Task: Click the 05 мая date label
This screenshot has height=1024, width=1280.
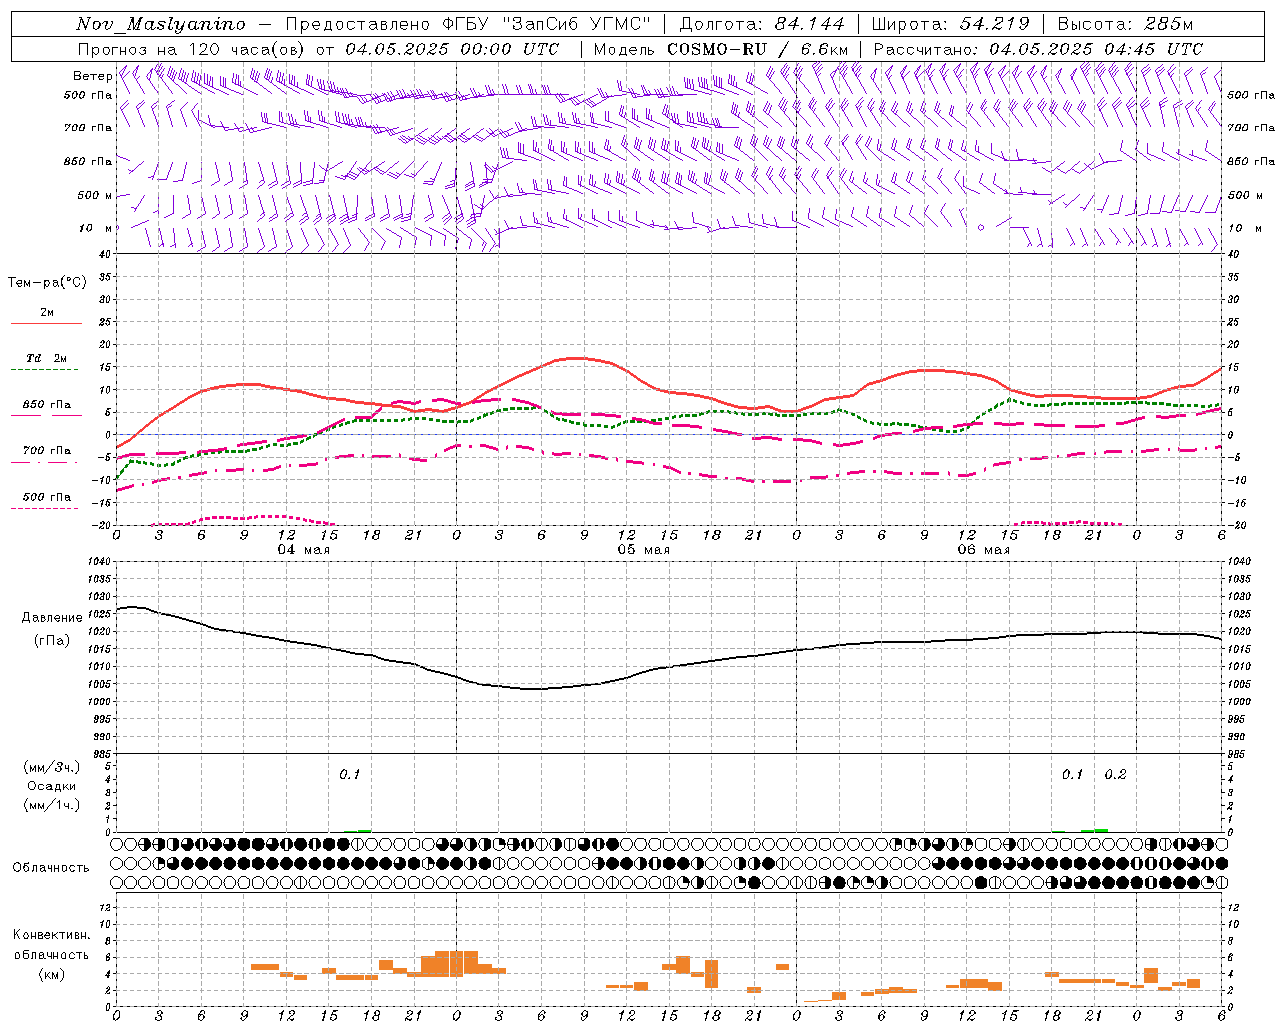Action: tap(644, 550)
